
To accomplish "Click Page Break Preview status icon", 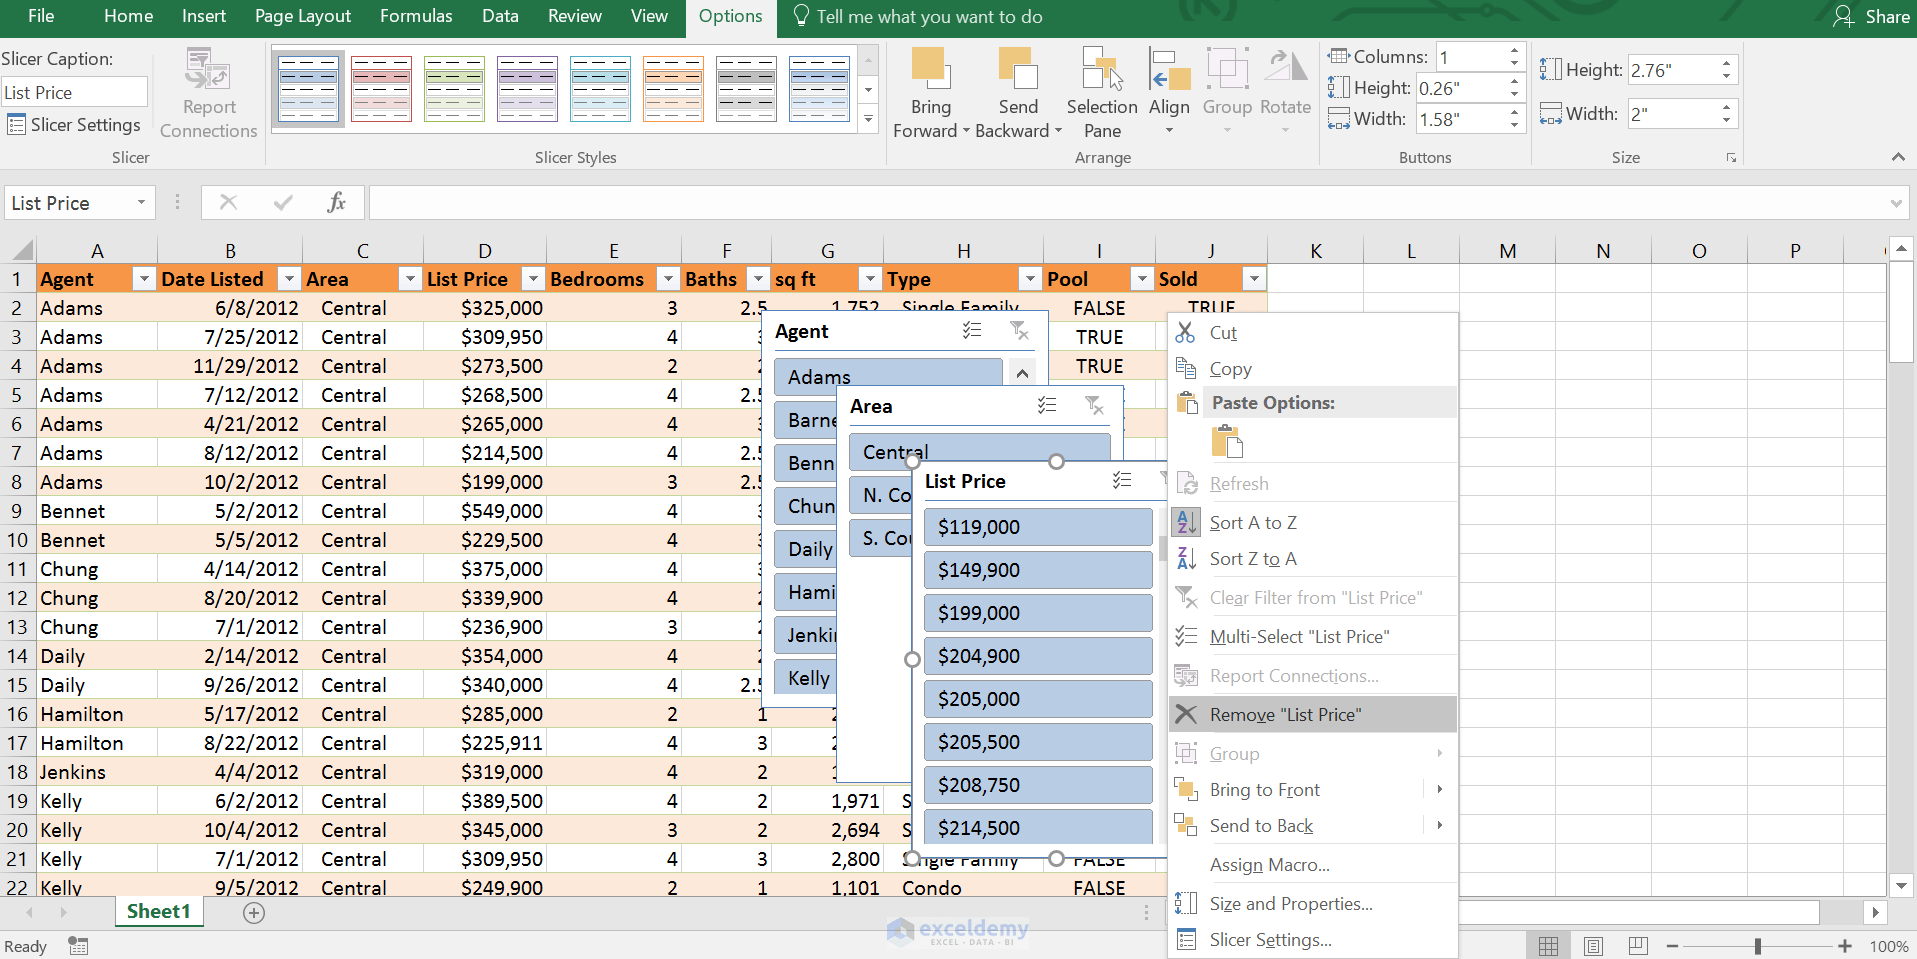I will 1637,945.
